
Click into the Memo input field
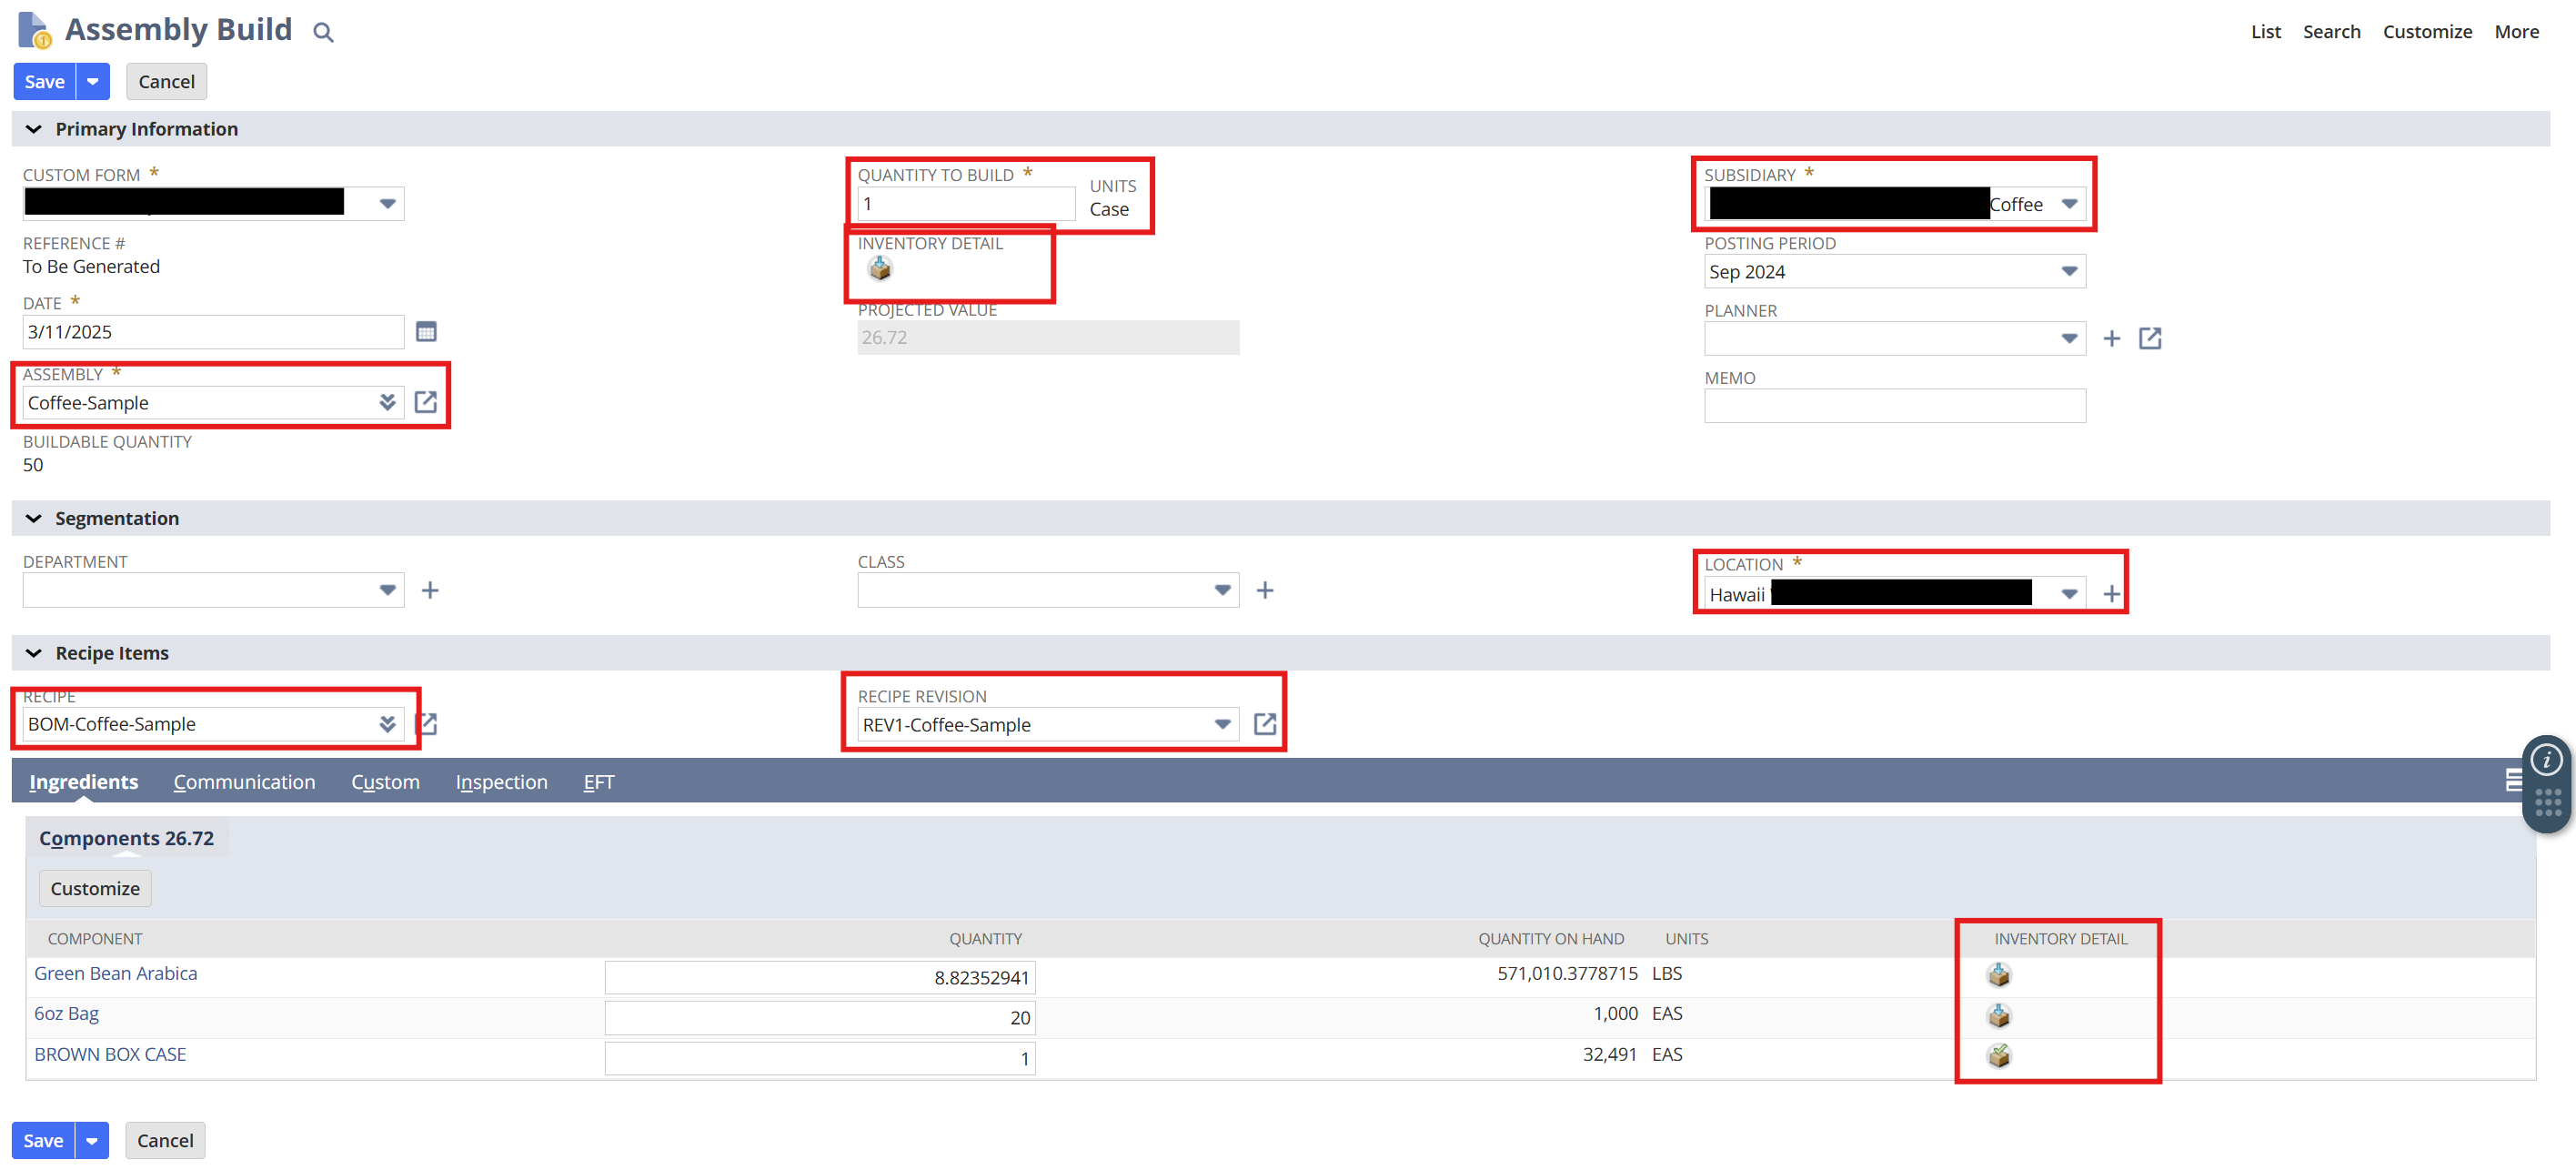[1893, 406]
